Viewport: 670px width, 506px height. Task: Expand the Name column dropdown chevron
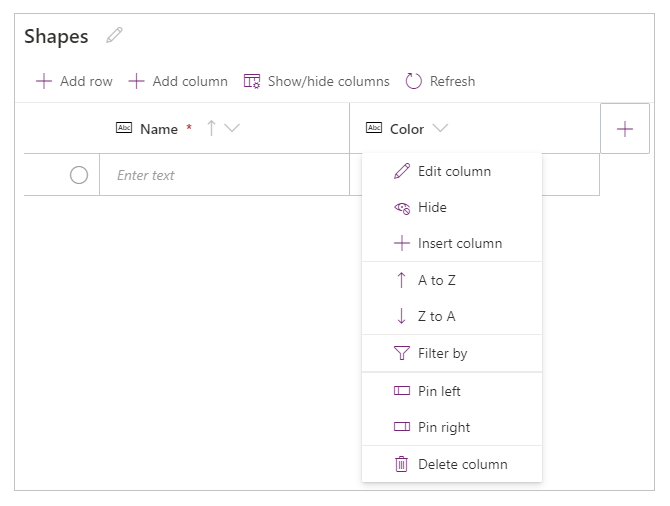click(x=232, y=127)
